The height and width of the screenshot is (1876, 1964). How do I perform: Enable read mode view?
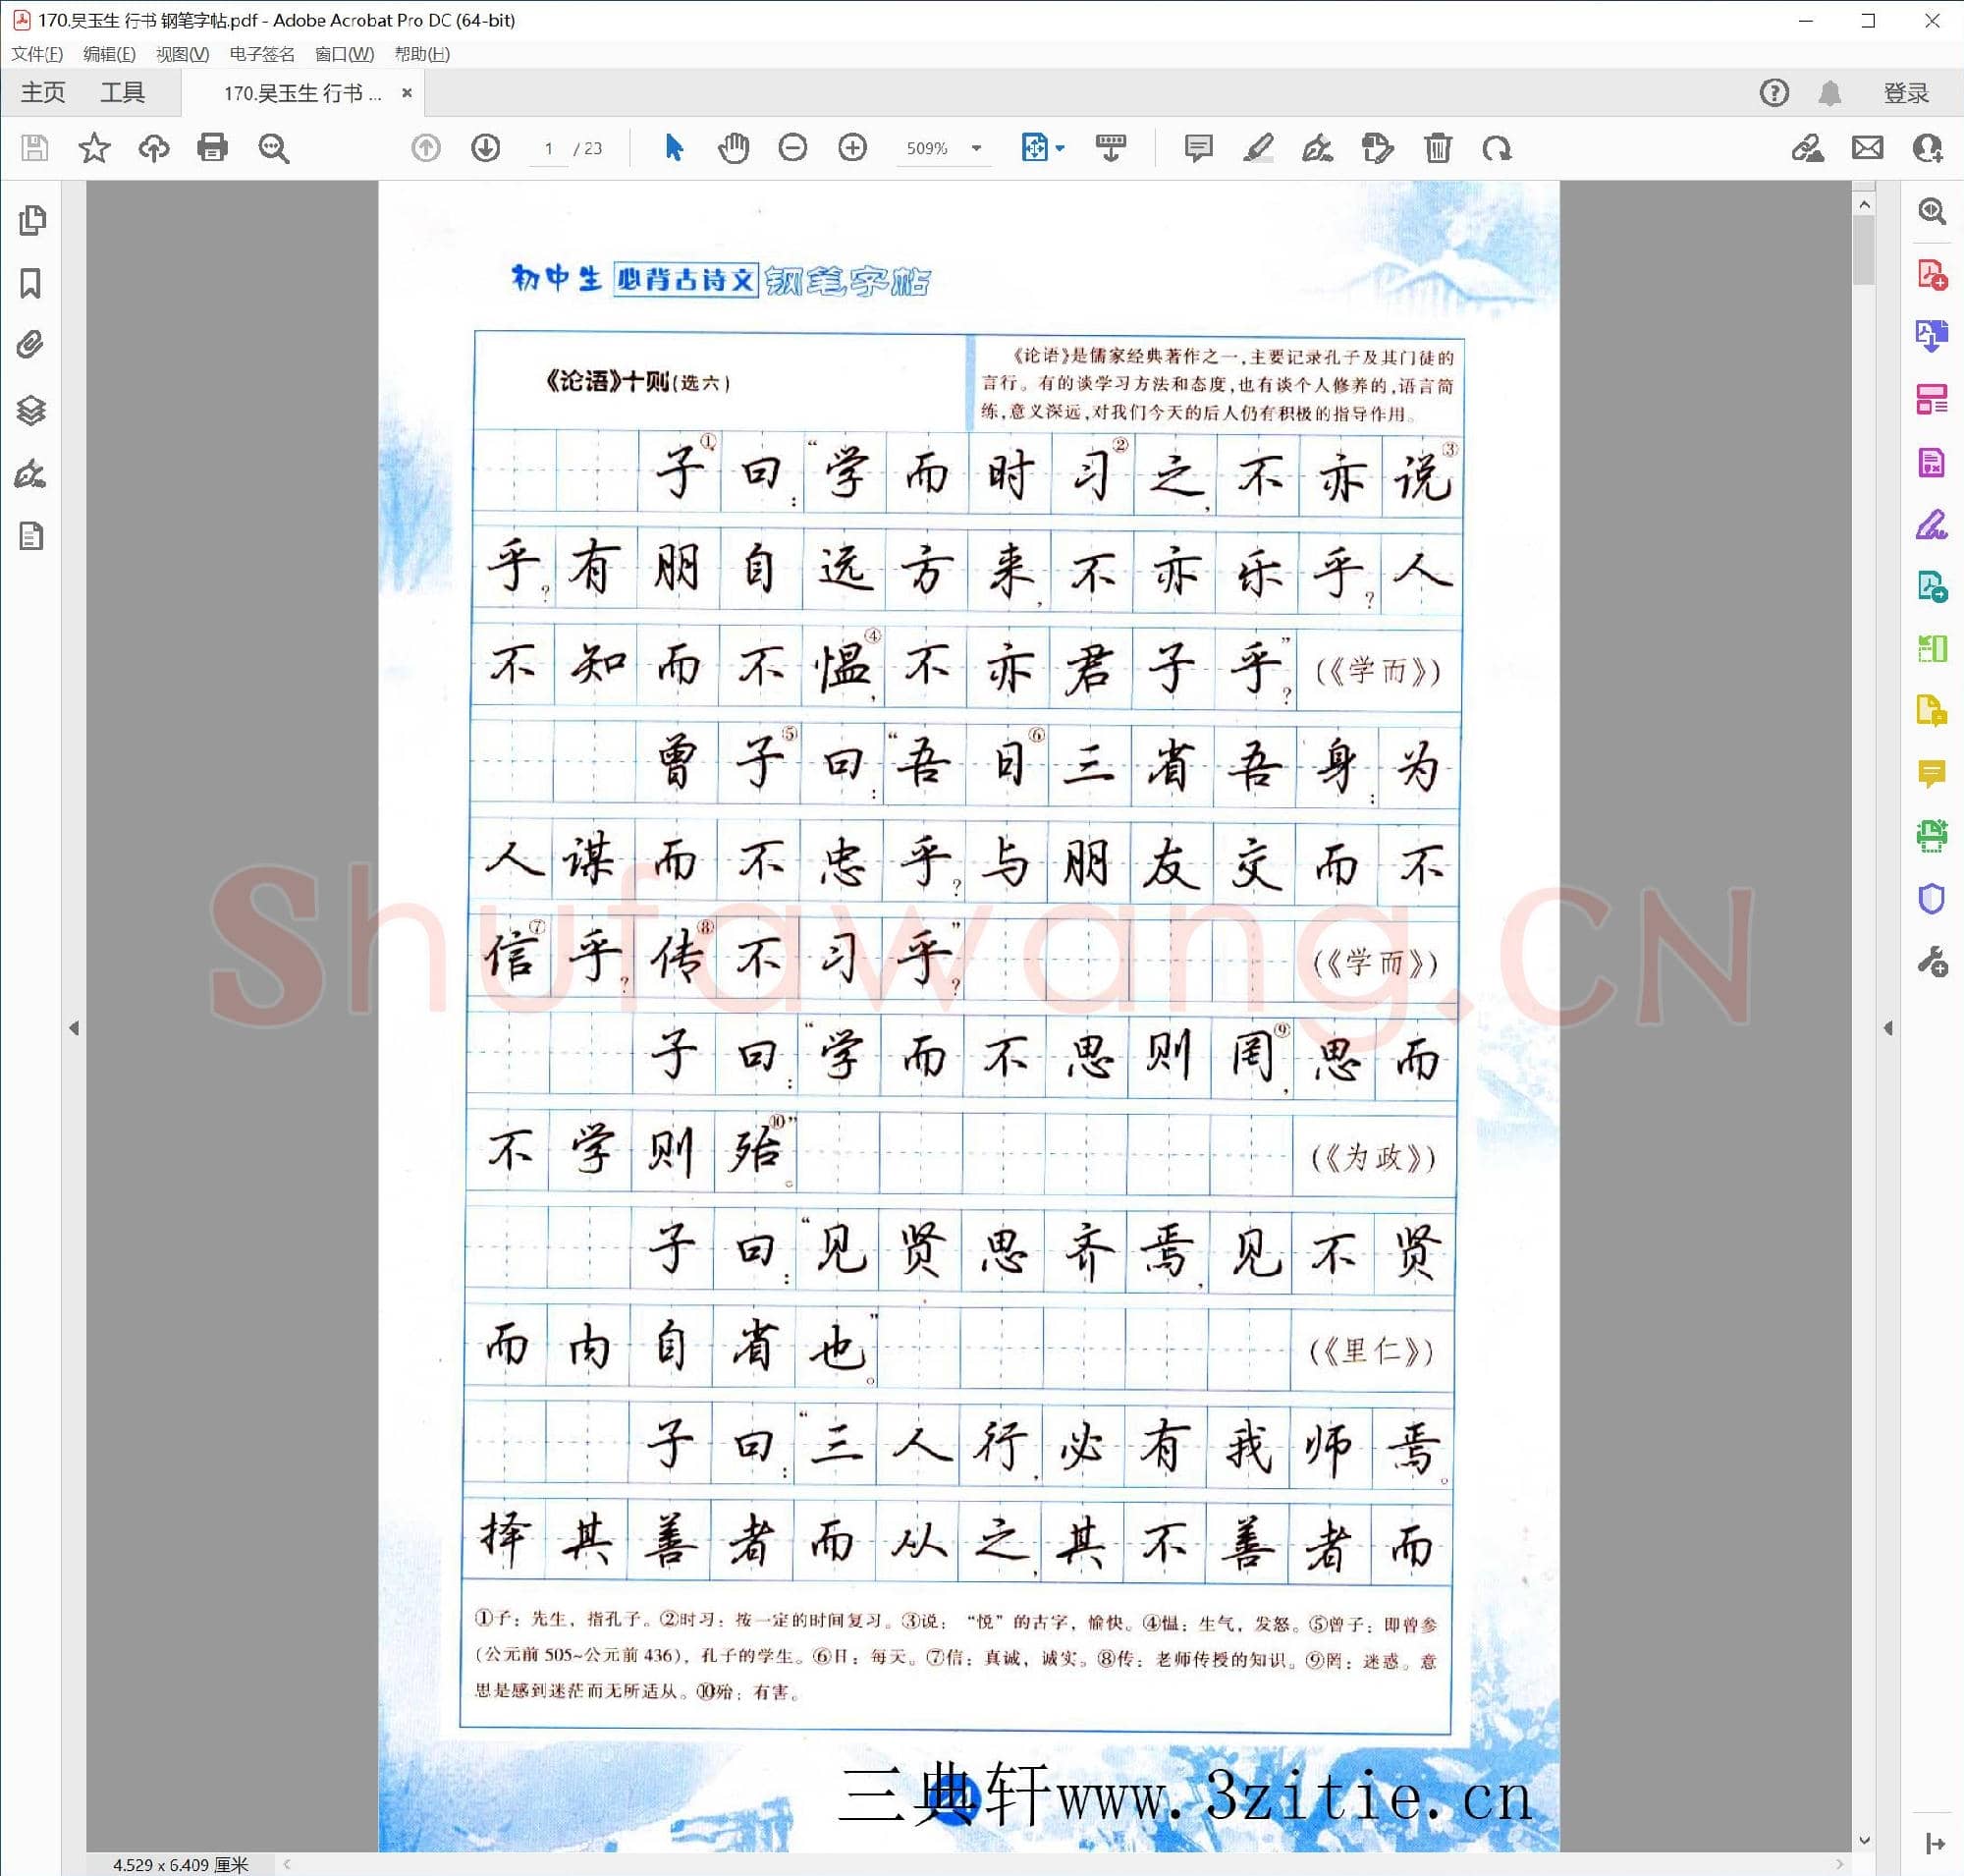pyautogui.click(x=1112, y=148)
